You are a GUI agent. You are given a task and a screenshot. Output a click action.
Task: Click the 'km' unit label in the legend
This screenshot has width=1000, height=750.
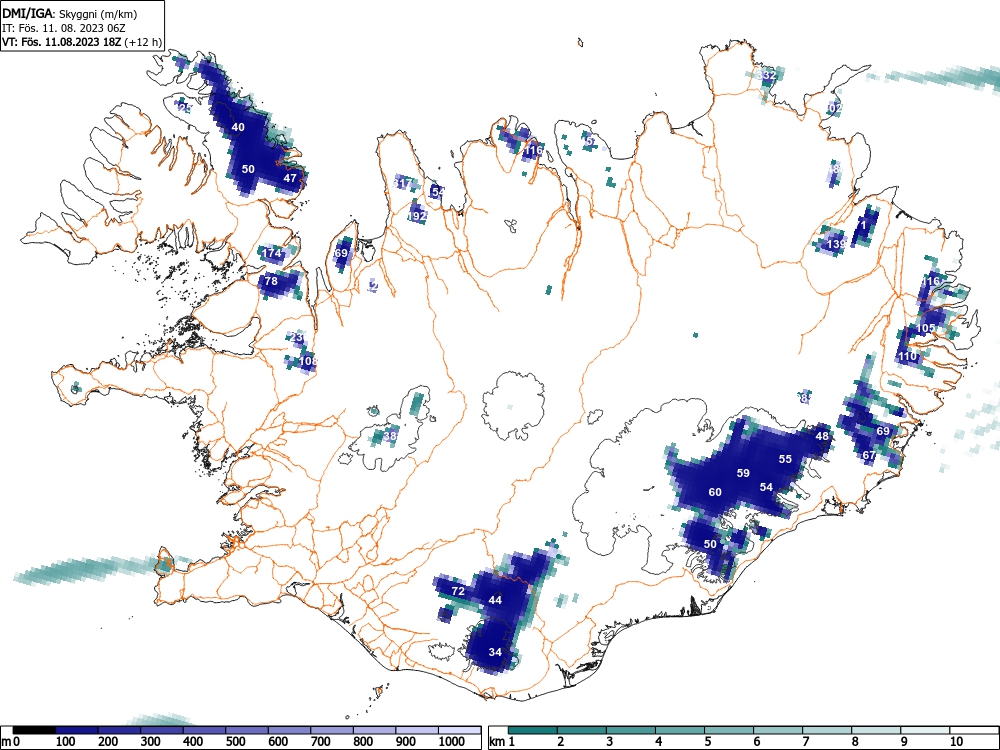(497, 742)
